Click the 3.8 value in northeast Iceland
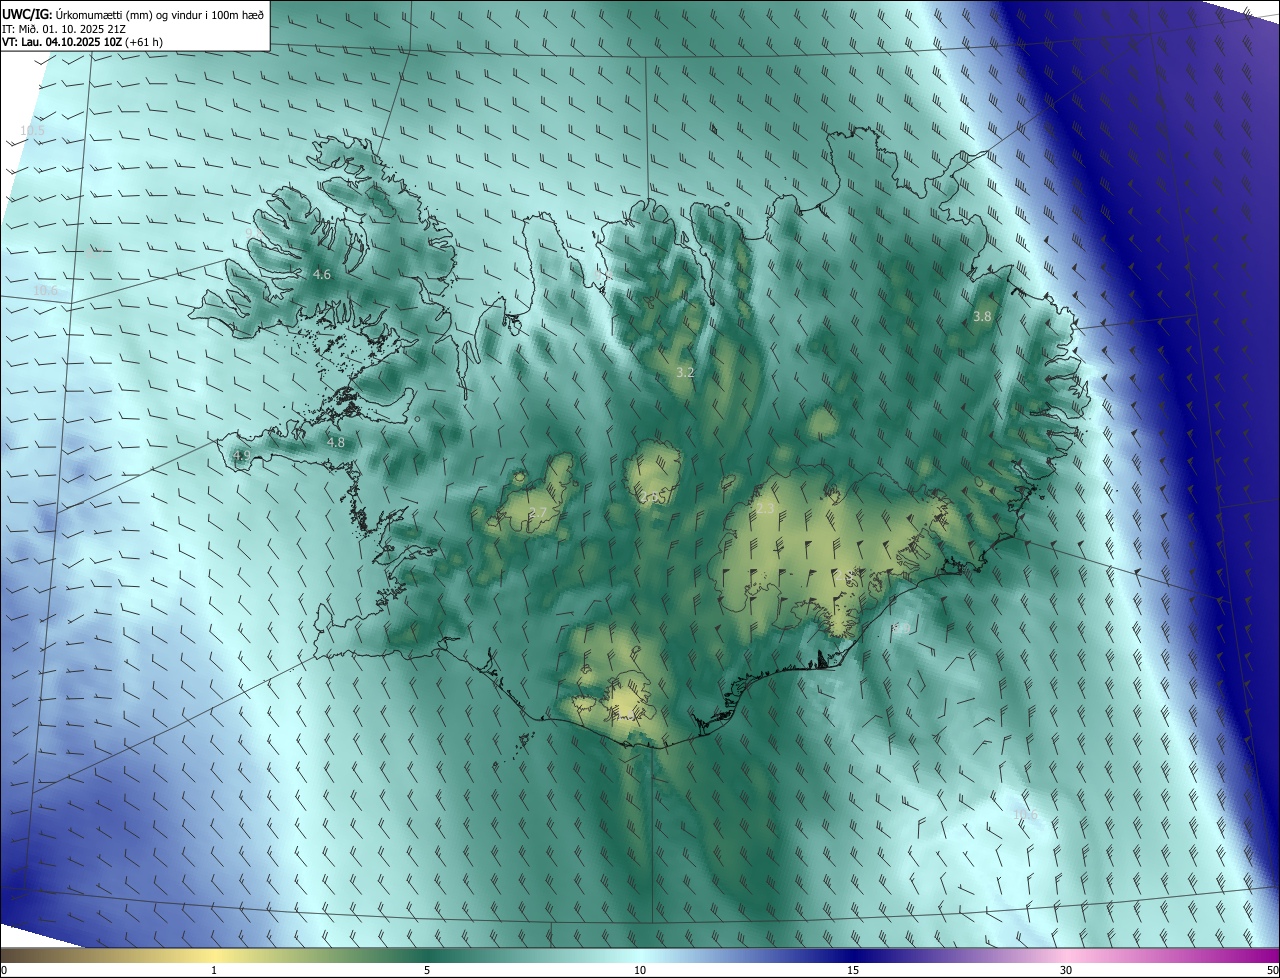Viewport: 1280px width, 978px height. click(x=982, y=316)
